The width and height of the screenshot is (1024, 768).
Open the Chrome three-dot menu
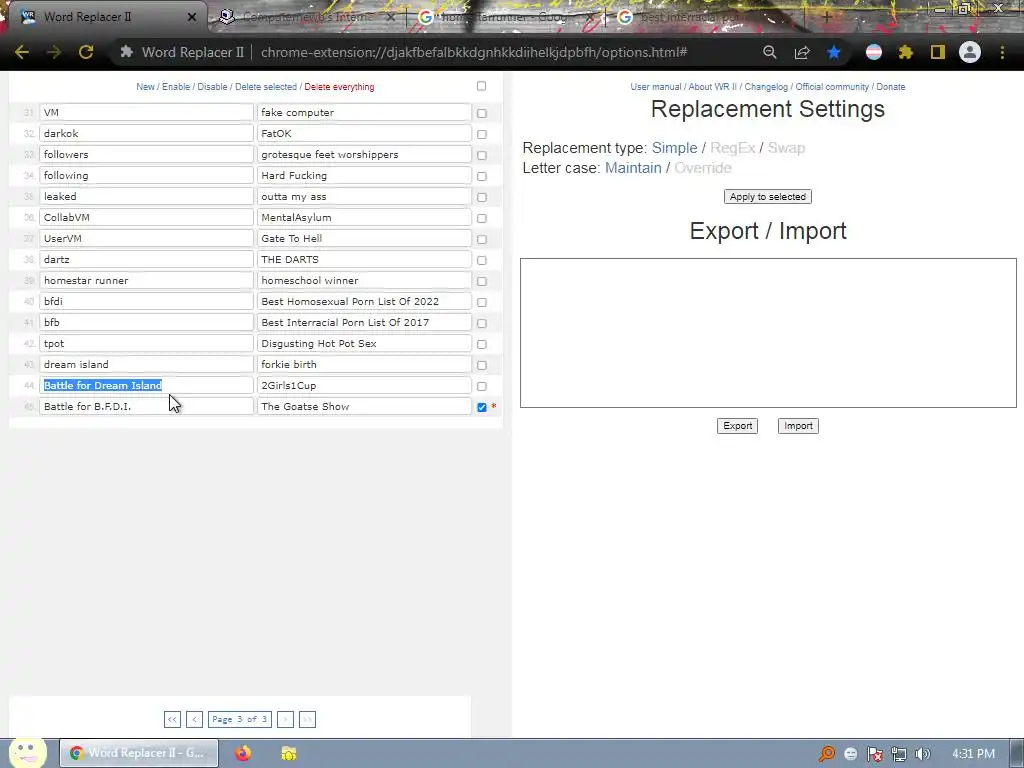1002,52
